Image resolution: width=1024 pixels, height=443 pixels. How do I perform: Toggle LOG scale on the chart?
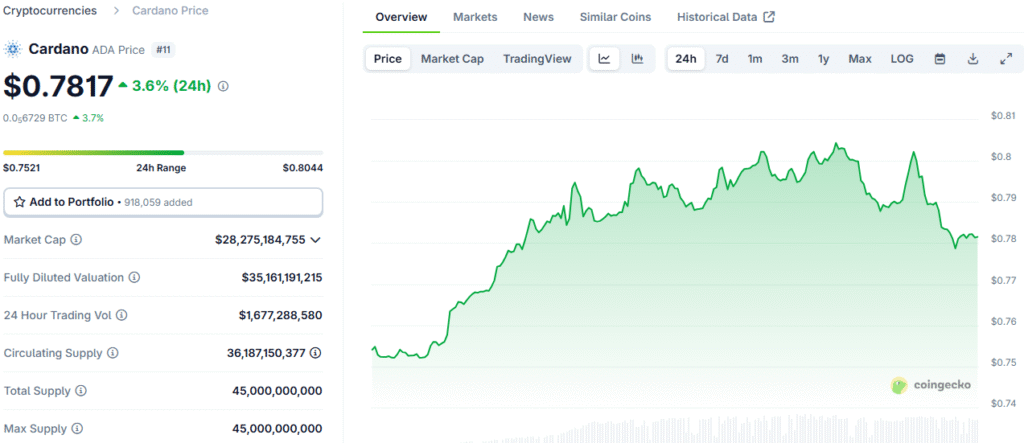click(902, 59)
